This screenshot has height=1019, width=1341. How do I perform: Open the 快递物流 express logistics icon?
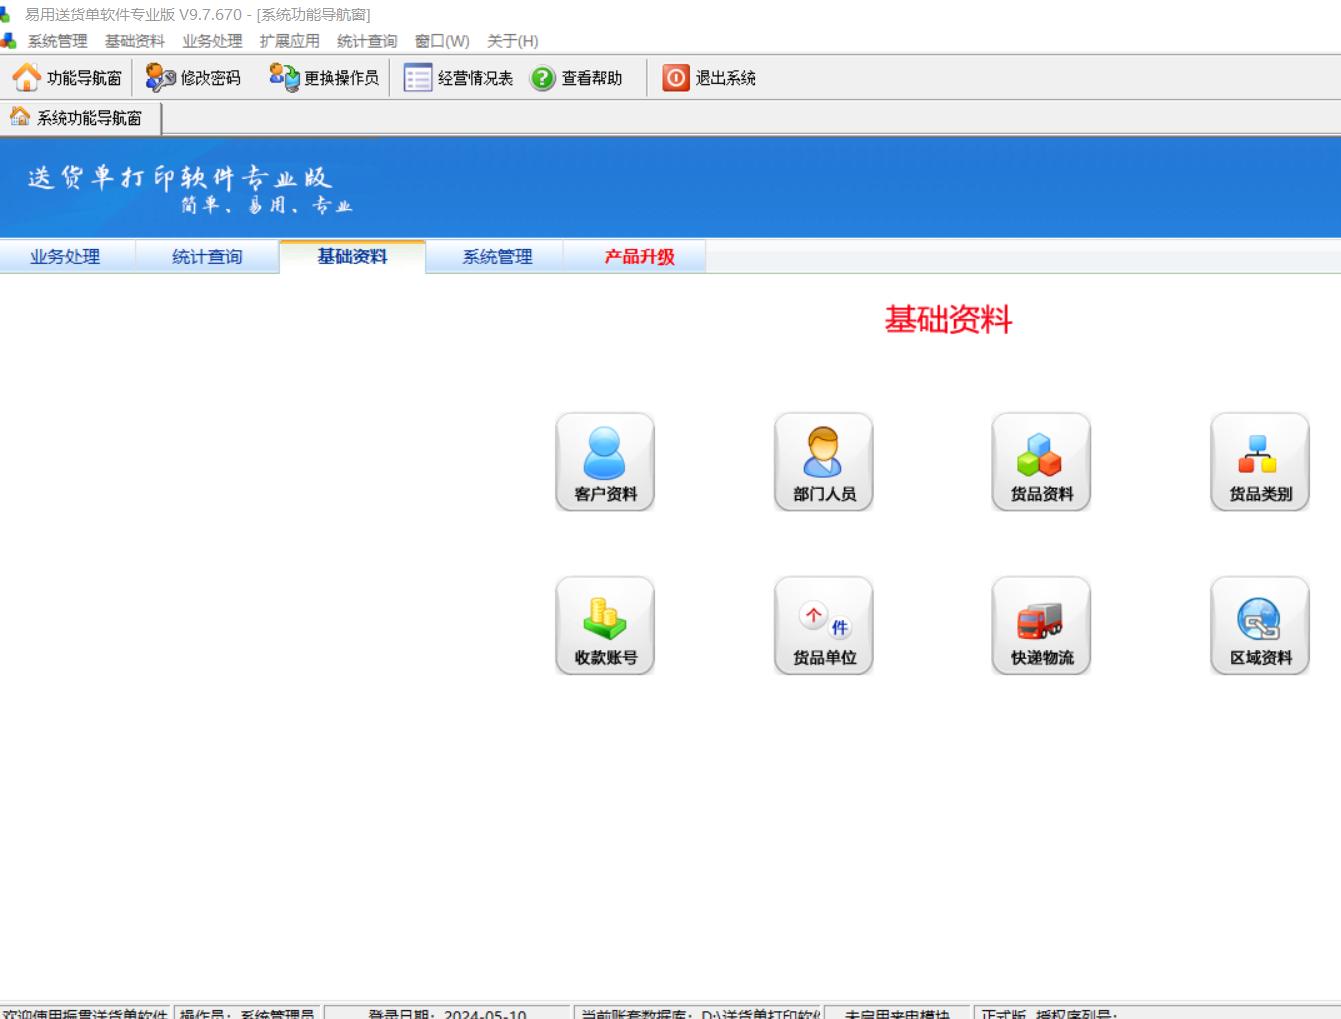point(1041,626)
